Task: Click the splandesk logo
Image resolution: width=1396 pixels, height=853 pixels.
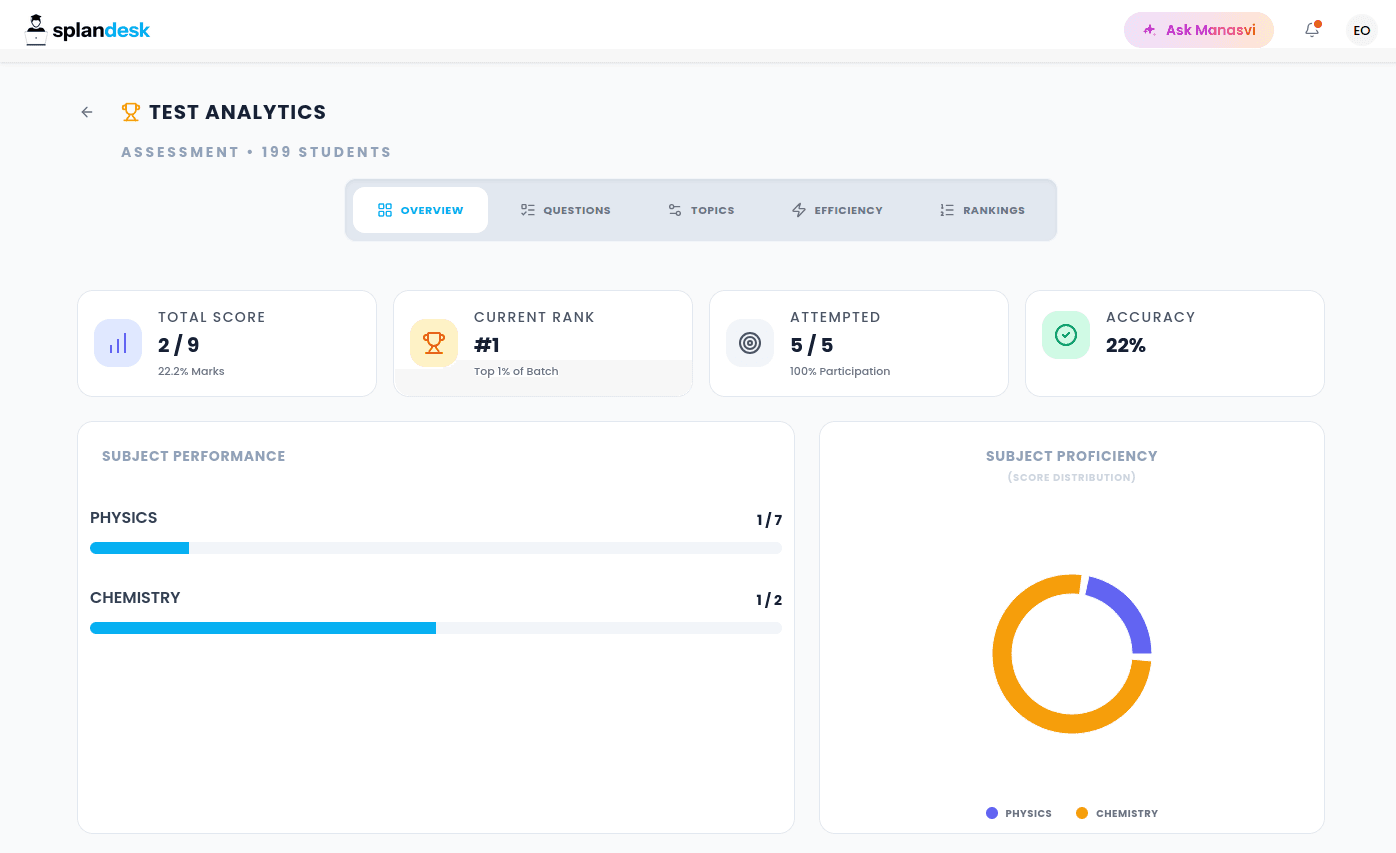Action: point(87,29)
